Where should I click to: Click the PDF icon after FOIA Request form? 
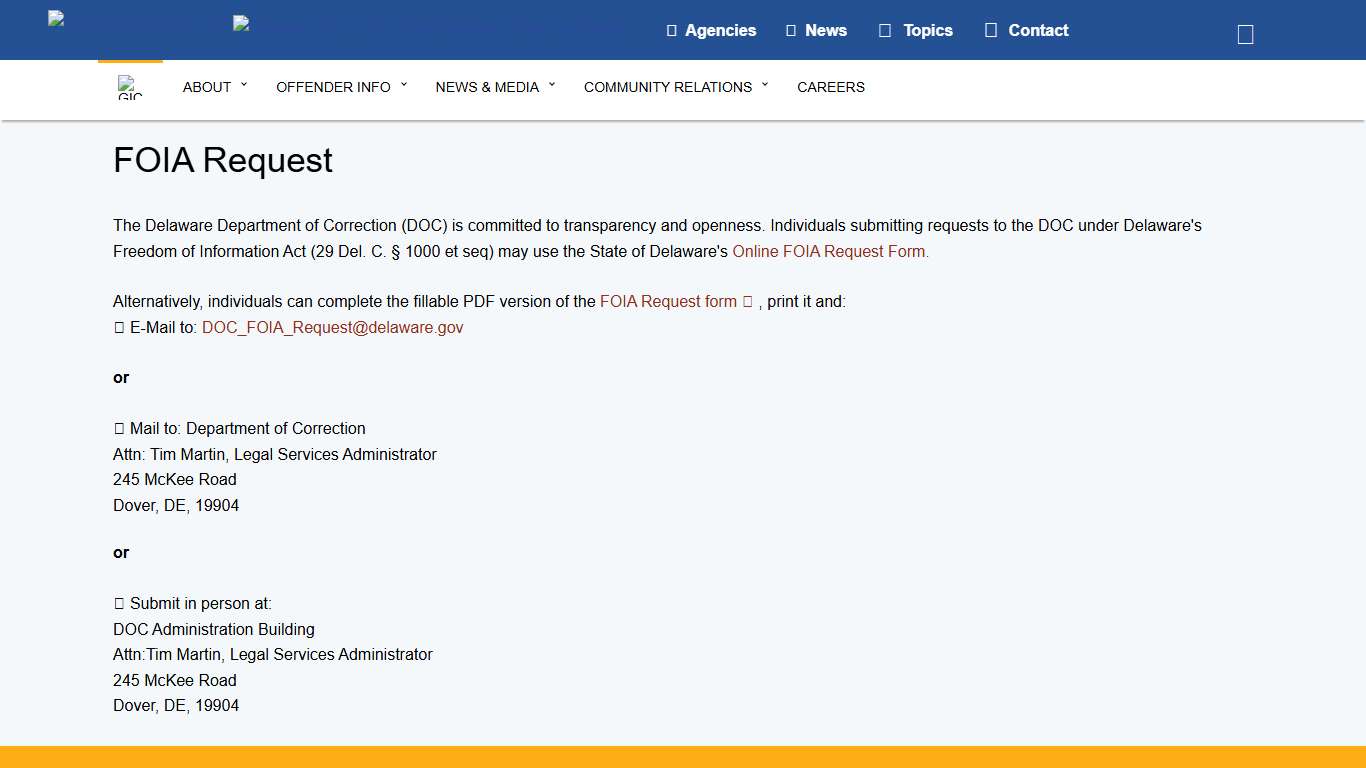[x=748, y=302]
